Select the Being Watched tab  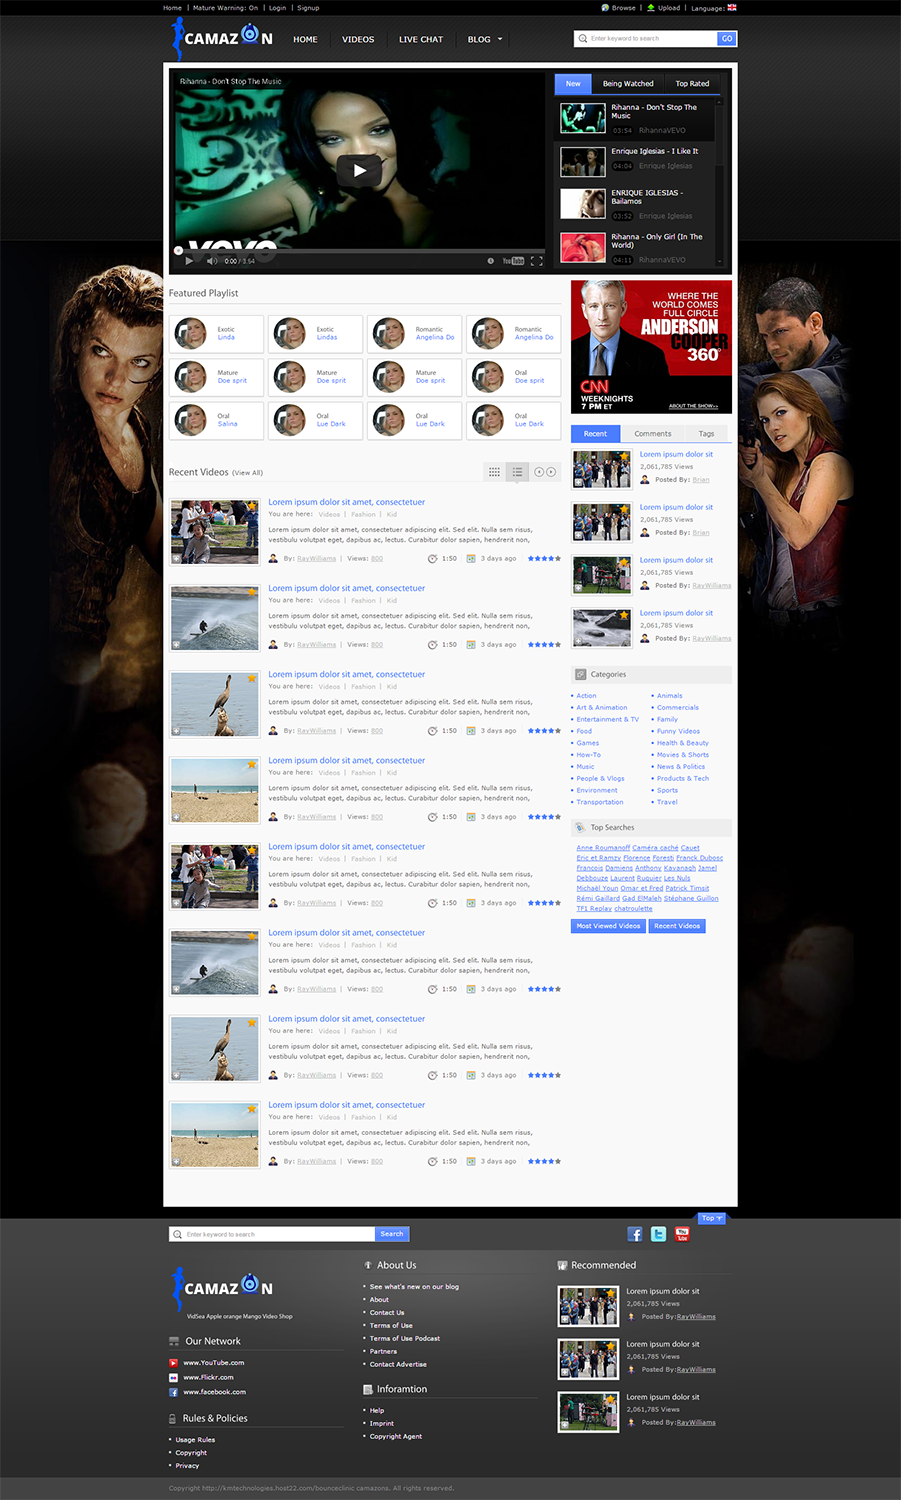(628, 83)
